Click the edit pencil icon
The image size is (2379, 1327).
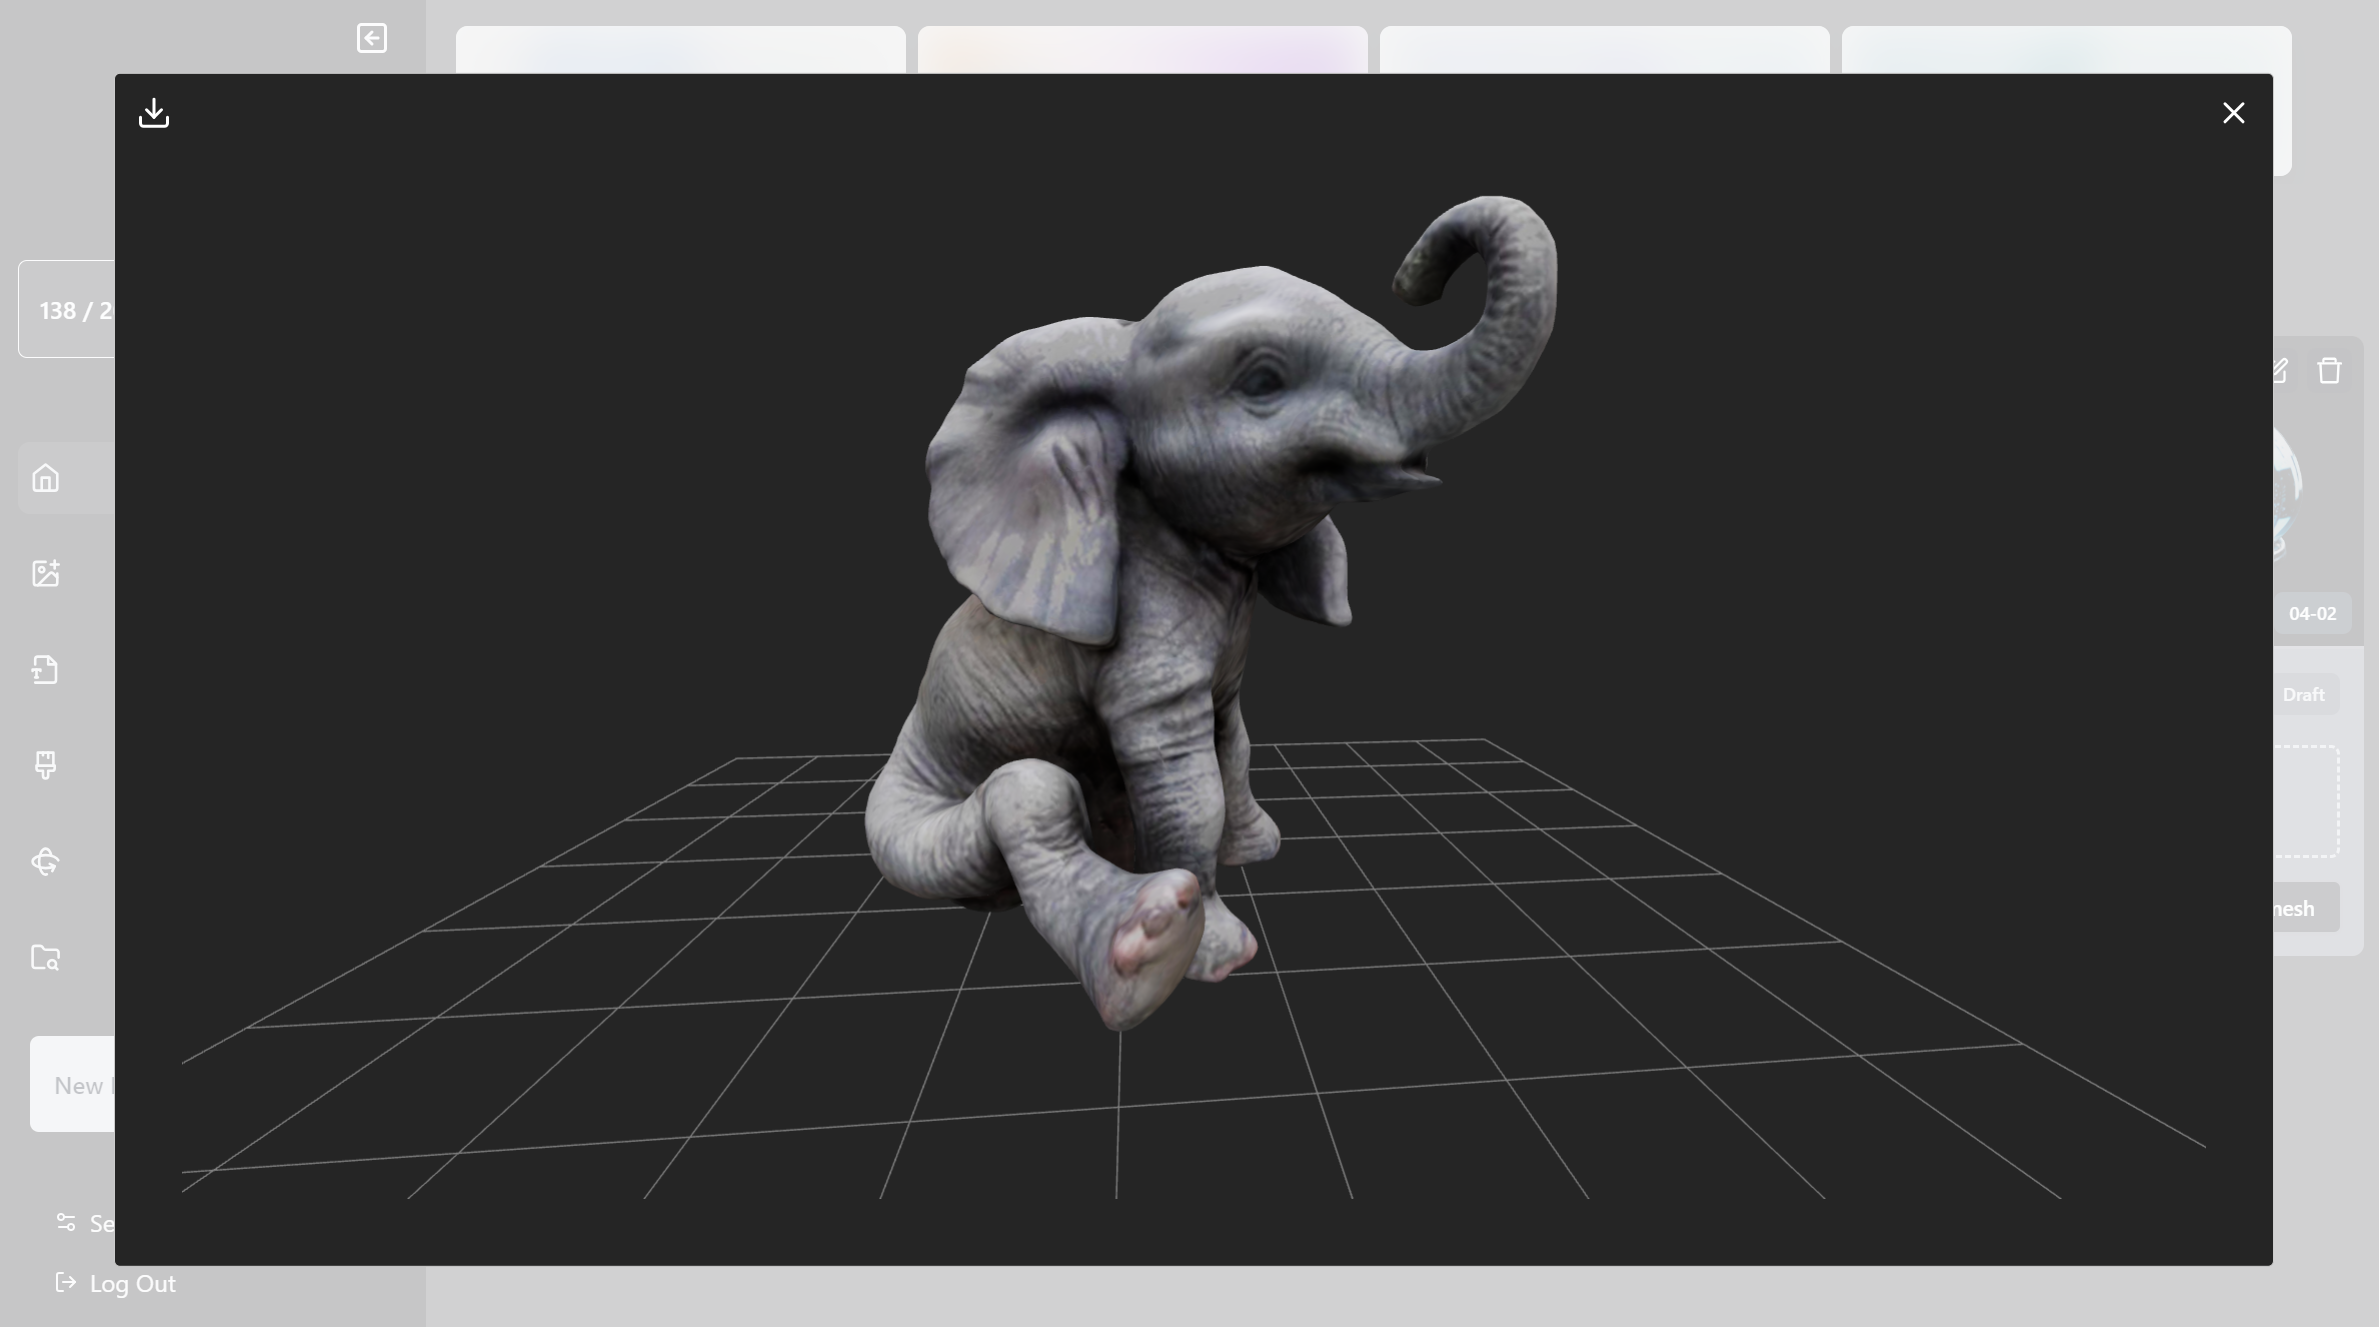tap(2281, 371)
